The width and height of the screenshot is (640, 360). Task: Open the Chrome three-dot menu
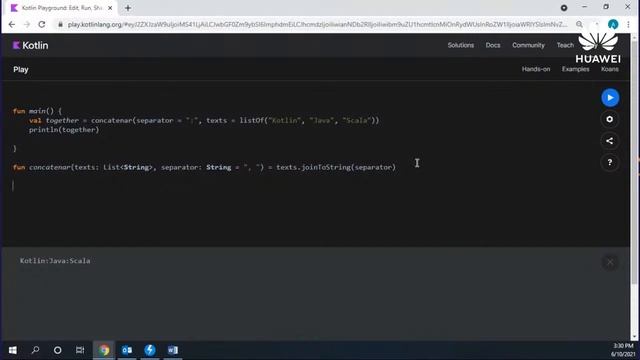[x=628, y=24]
